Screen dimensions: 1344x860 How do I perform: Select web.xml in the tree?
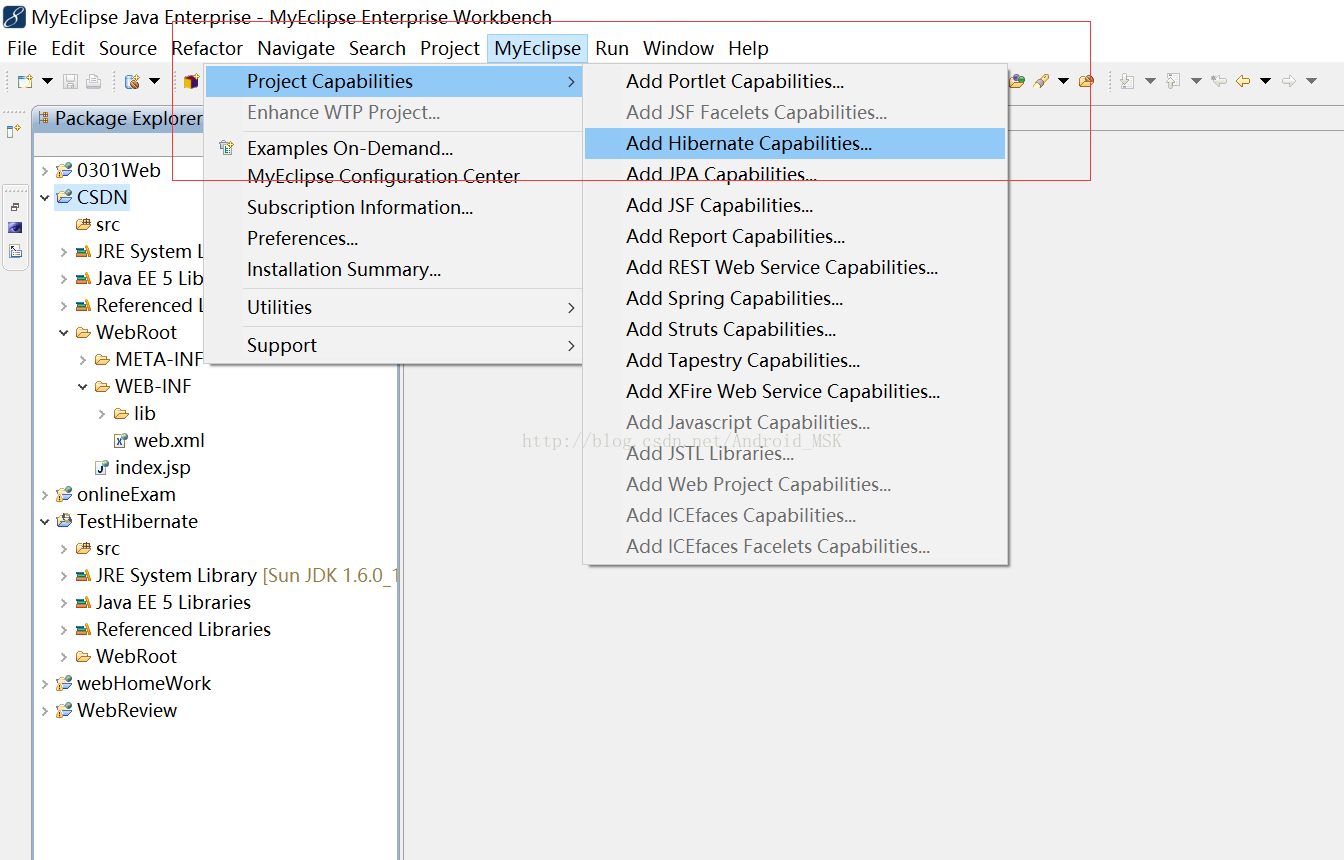click(159, 440)
